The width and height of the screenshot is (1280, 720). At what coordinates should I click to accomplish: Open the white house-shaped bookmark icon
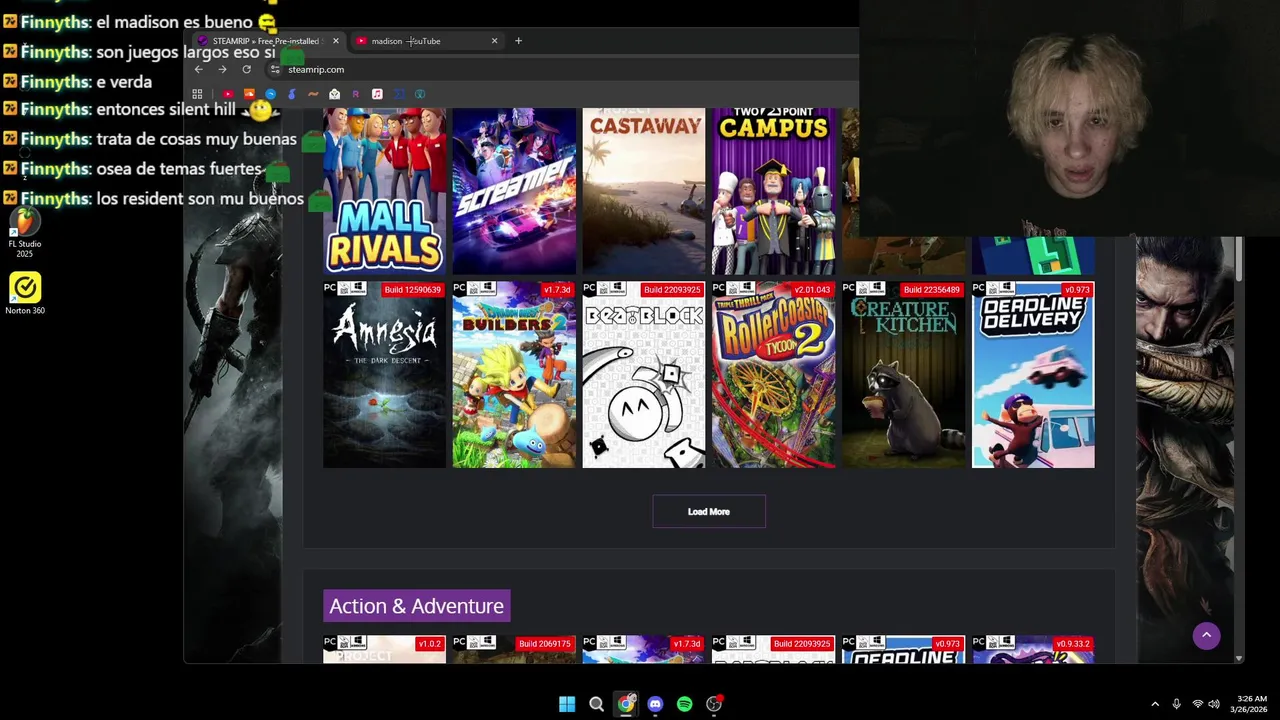[335, 94]
